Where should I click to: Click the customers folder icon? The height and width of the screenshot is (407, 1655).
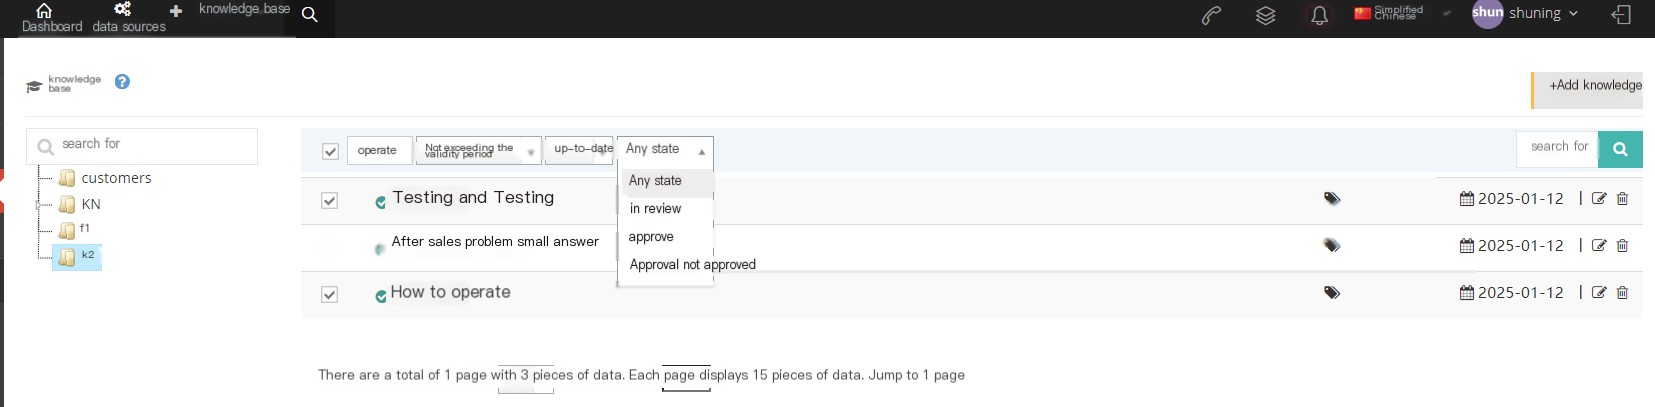pos(67,178)
